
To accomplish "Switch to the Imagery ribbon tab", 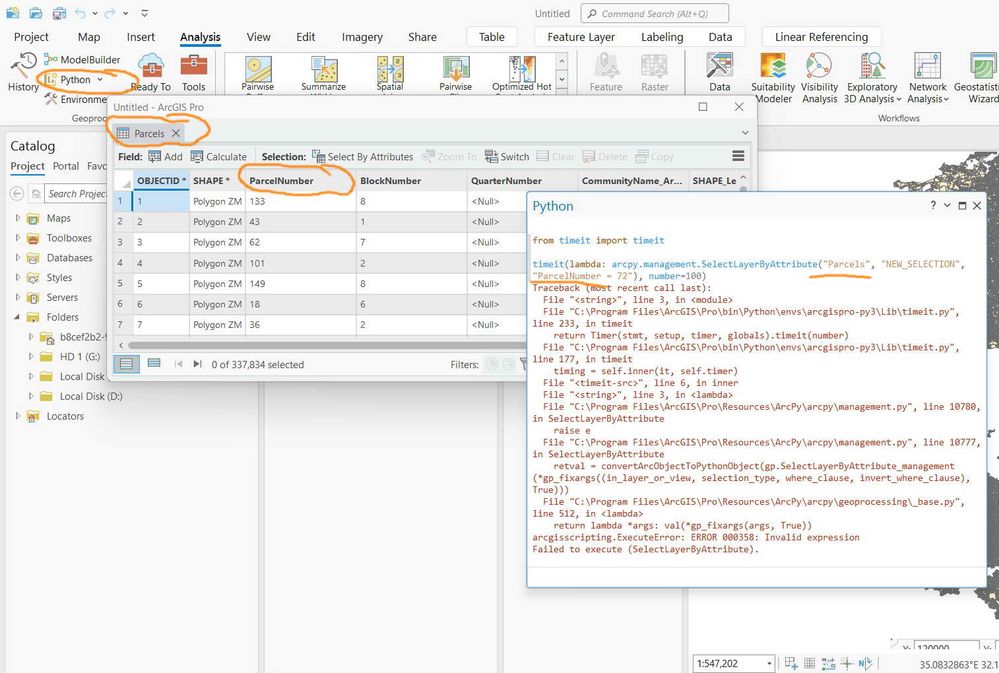I will 362,37.
